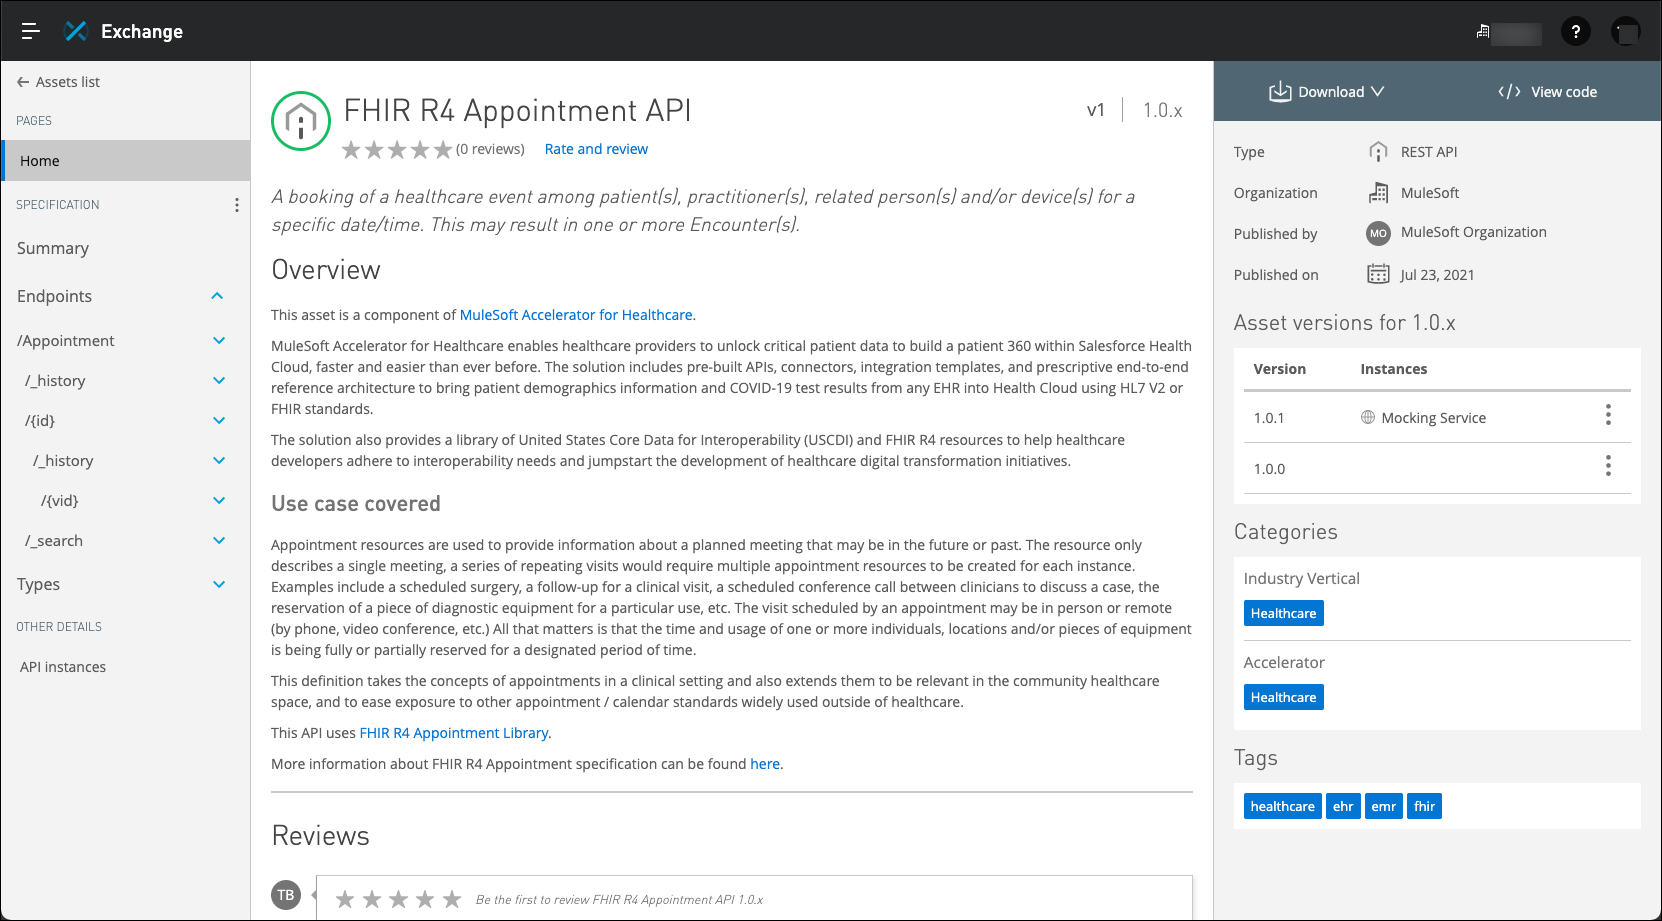Click the Jul 23, 2021 date
This screenshot has height=921, width=1662.
coord(1437,275)
